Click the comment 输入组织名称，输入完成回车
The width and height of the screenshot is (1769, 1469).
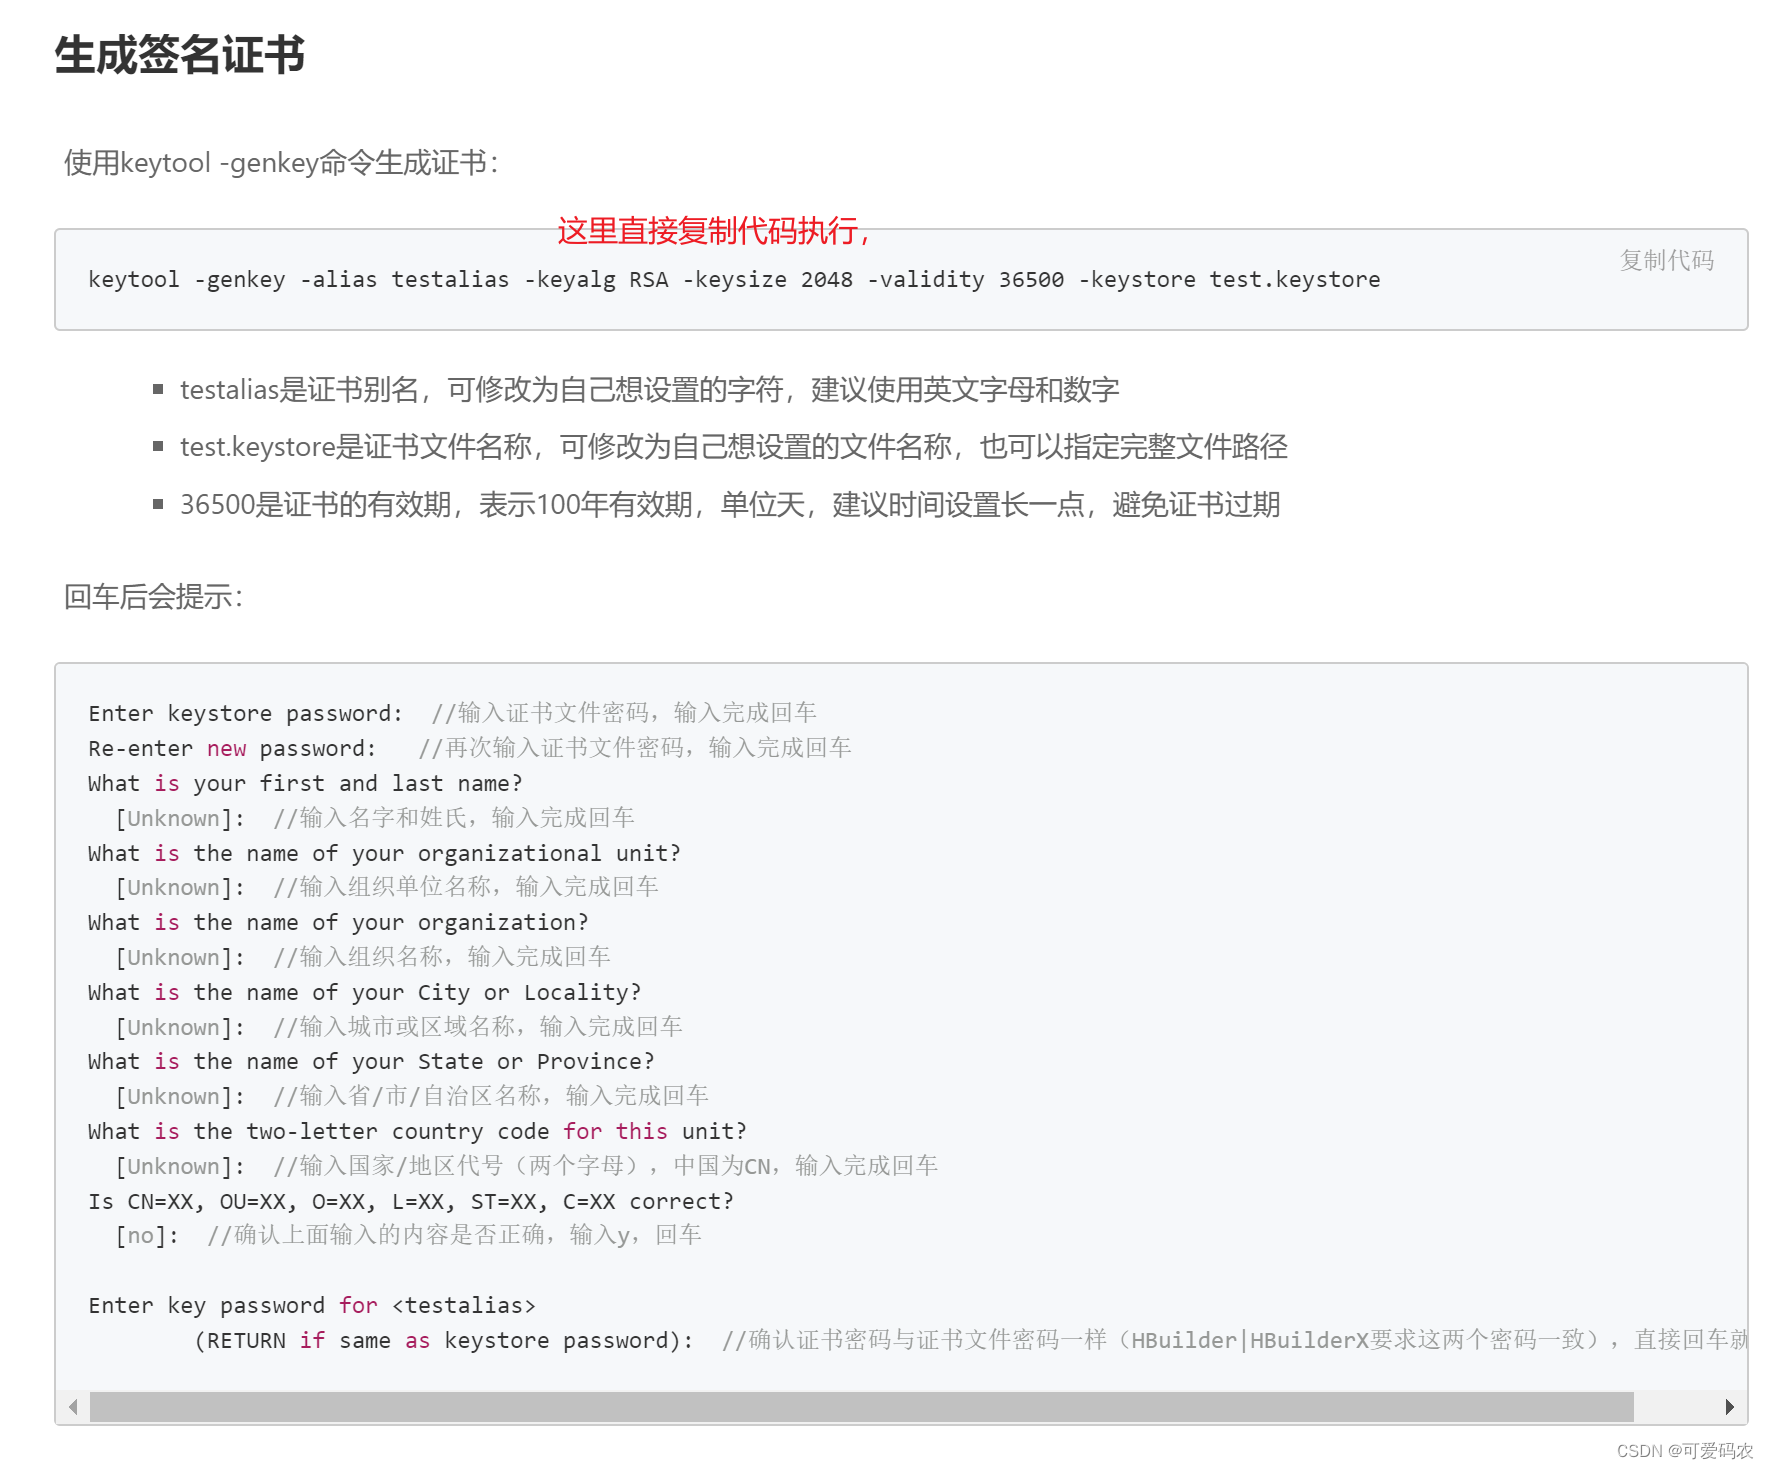point(442,957)
